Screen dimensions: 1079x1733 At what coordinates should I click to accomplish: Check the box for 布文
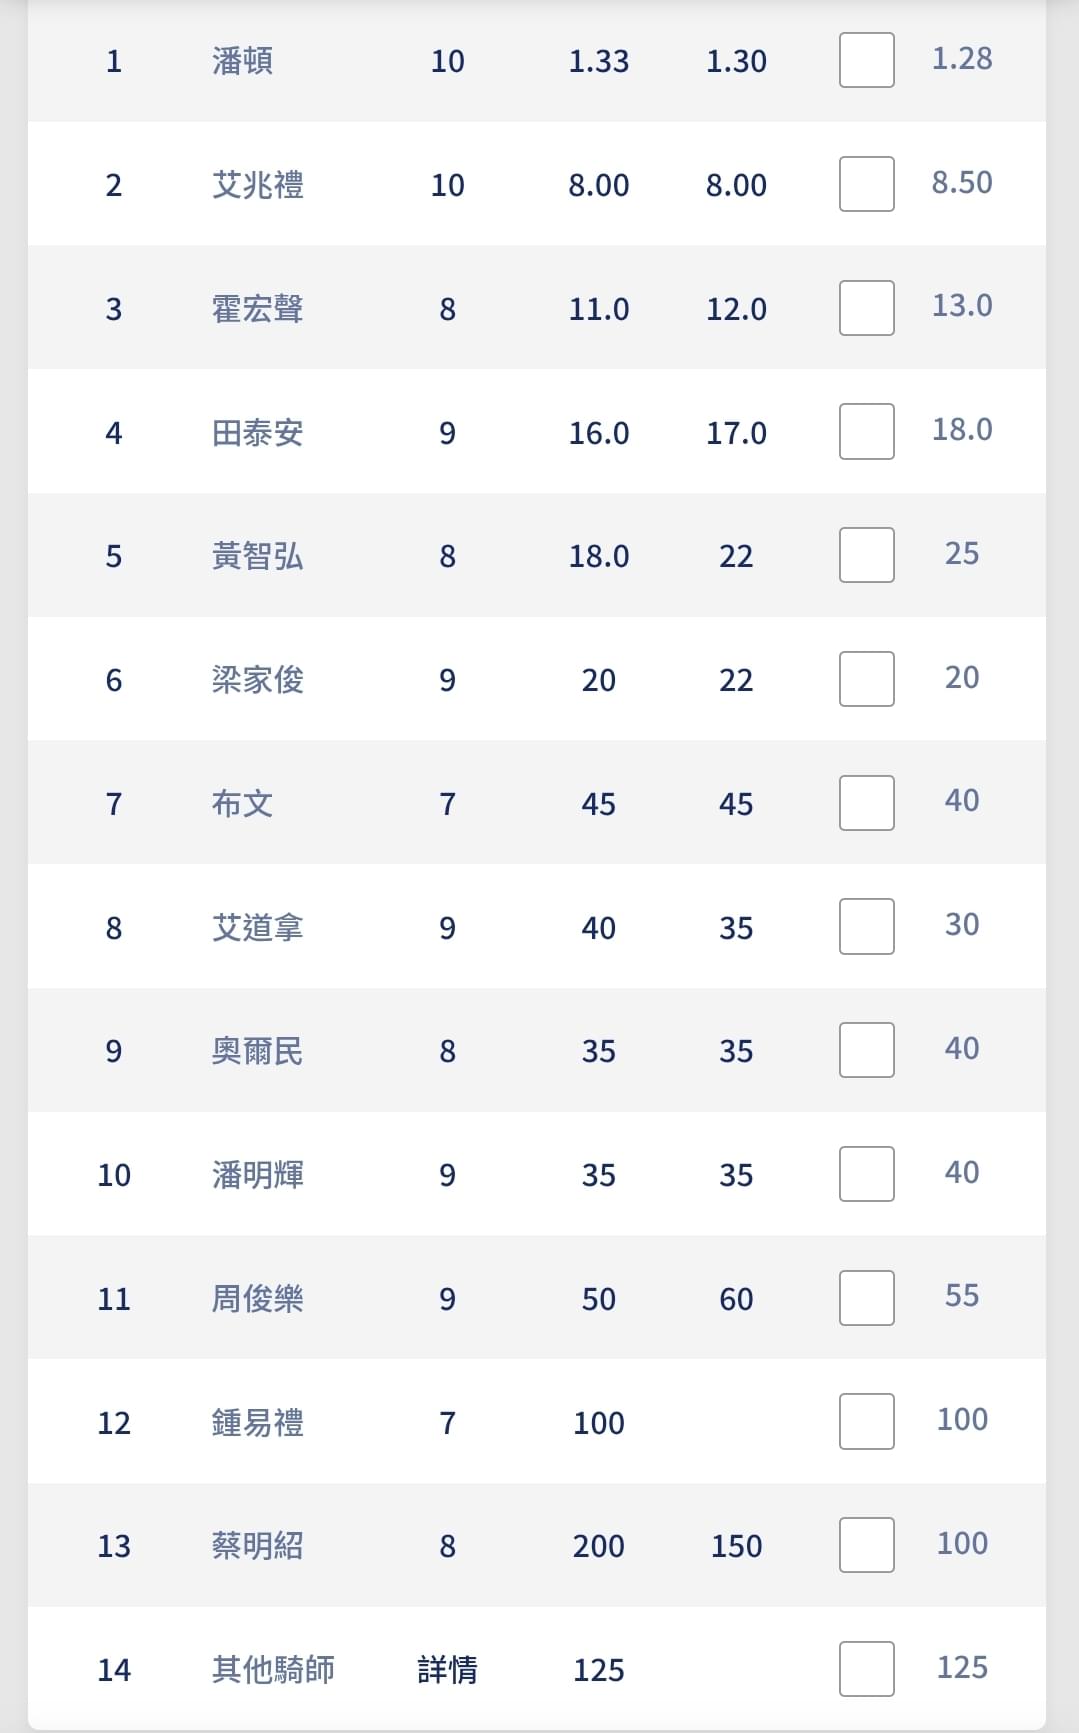(866, 803)
